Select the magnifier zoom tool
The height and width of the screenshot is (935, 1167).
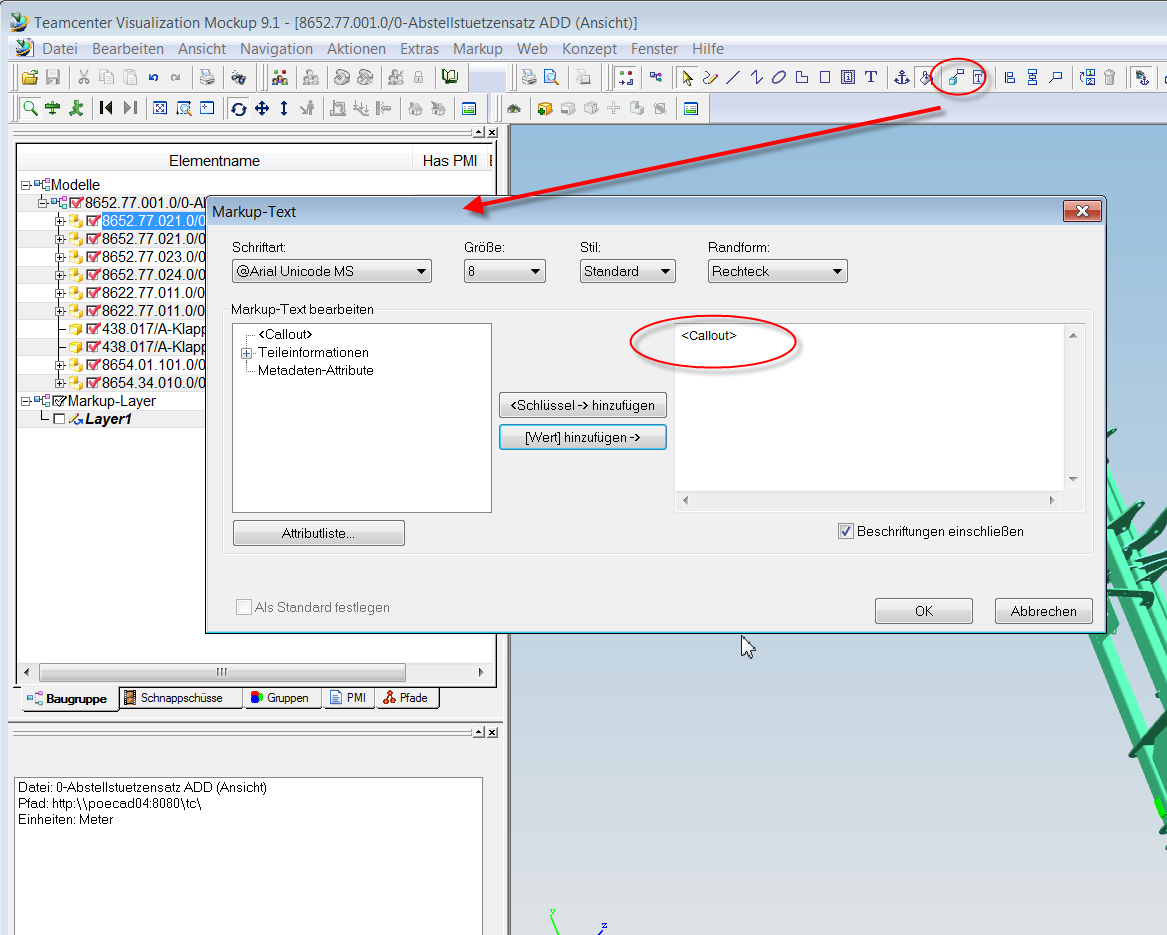point(30,109)
